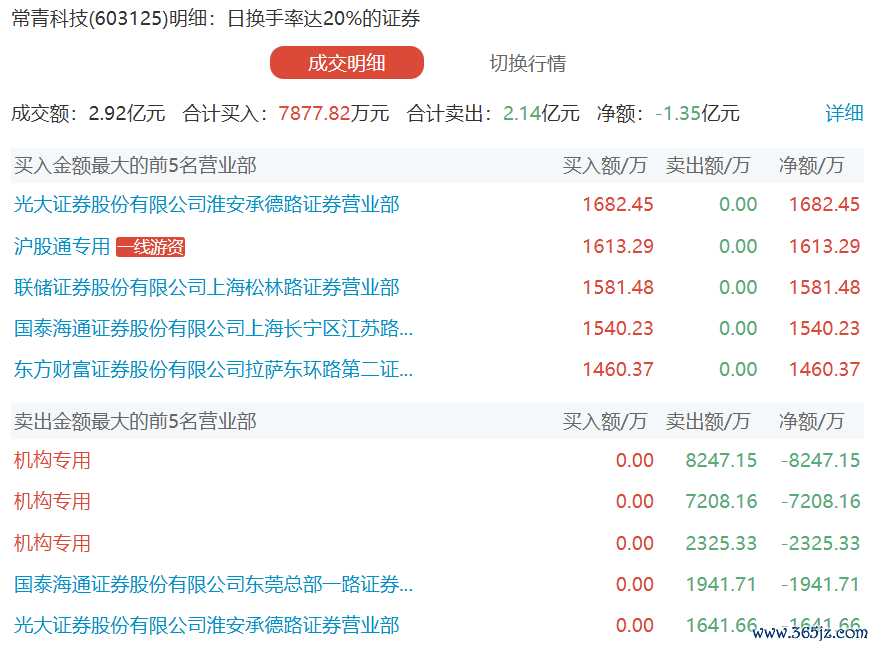This screenshot has height=648, width=875.
Task: Click sell amount 8247.15 cell
Action: point(721,460)
